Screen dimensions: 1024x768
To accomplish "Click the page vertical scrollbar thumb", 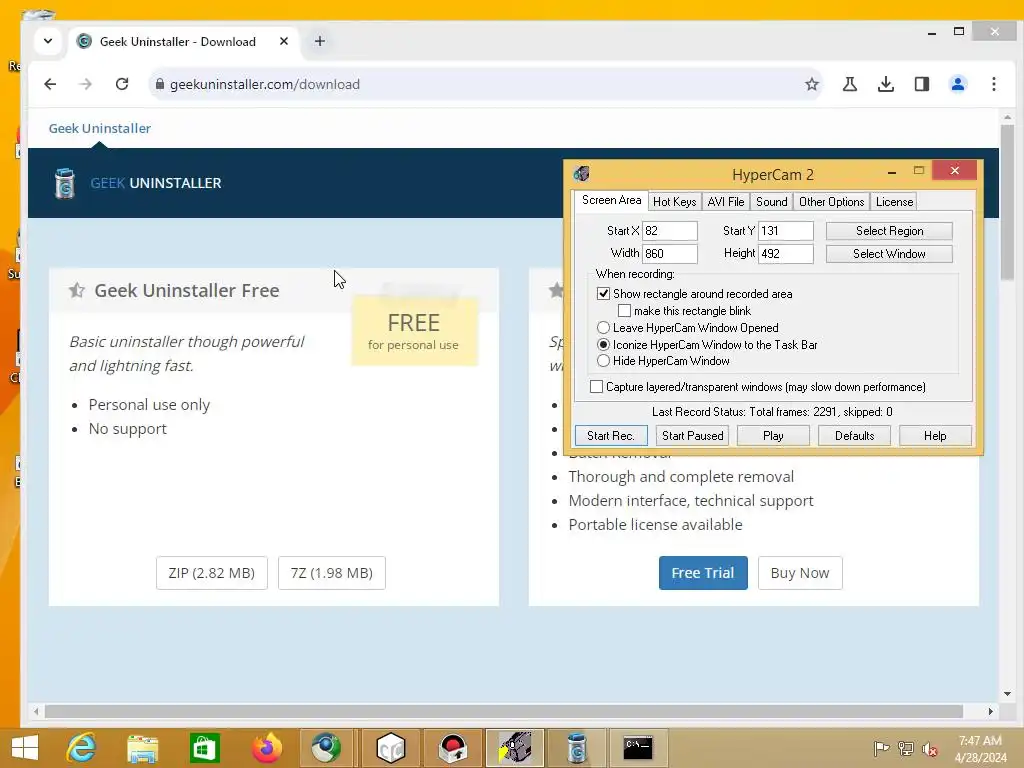I will (1007, 202).
